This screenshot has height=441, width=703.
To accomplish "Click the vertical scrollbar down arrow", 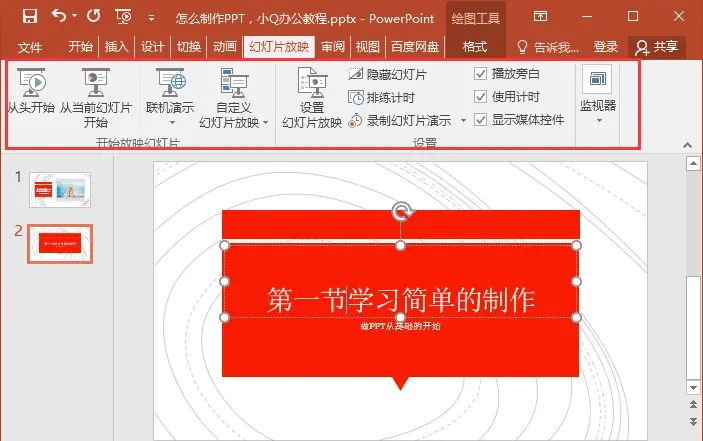I will click(x=693, y=387).
